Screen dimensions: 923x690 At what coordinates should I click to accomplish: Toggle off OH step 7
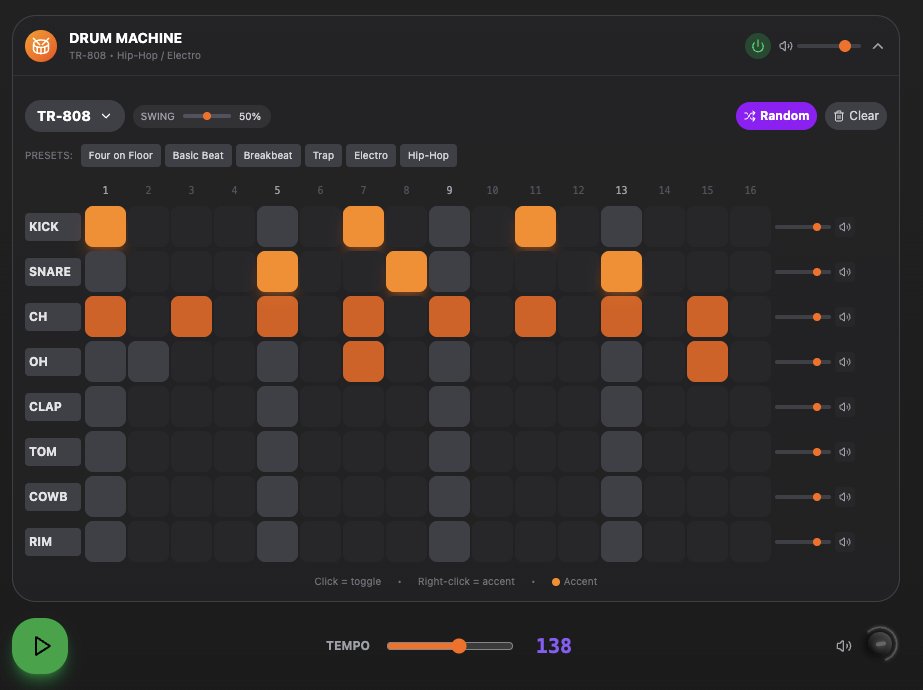(x=363, y=362)
